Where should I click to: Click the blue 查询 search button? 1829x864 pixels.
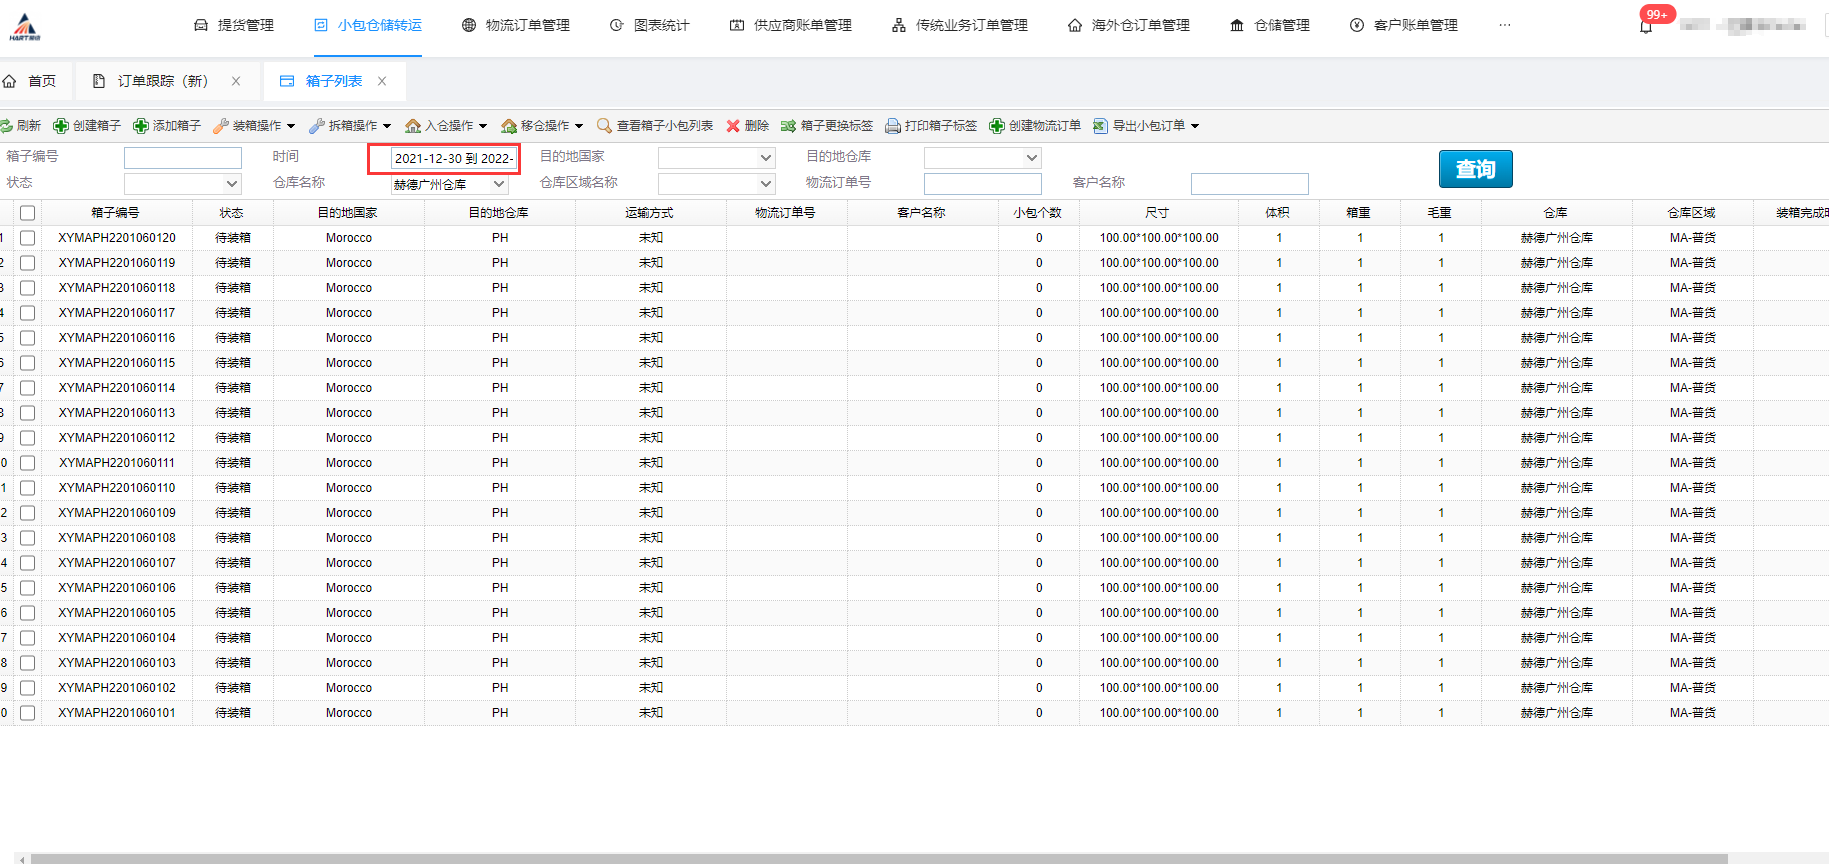[x=1475, y=169]
